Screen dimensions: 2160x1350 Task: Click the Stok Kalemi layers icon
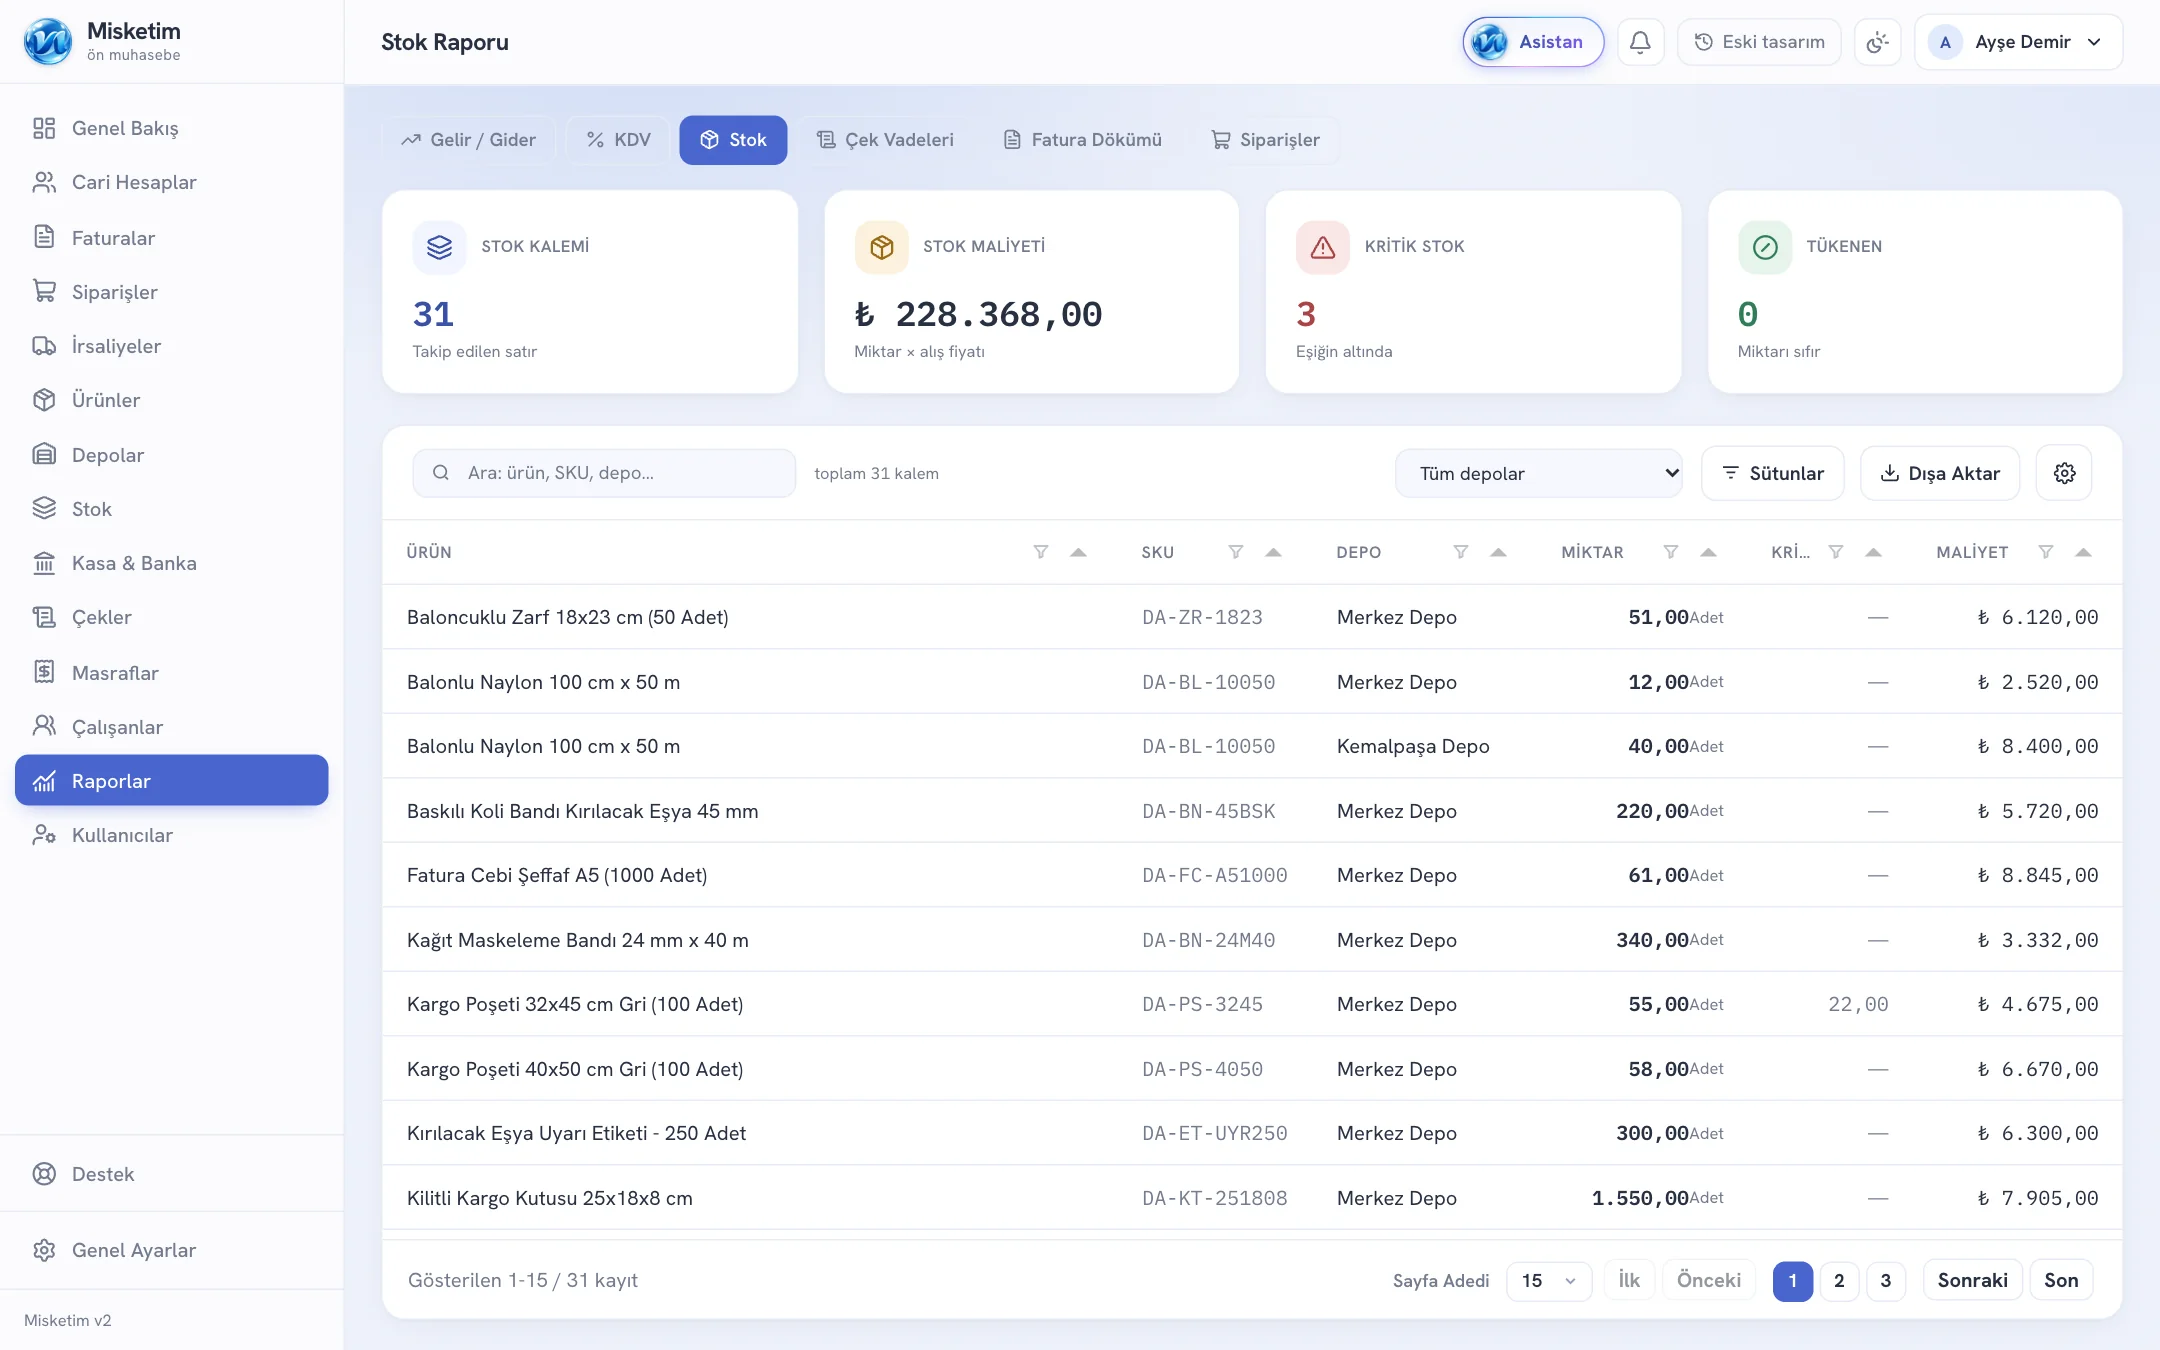tap(440, 247)
